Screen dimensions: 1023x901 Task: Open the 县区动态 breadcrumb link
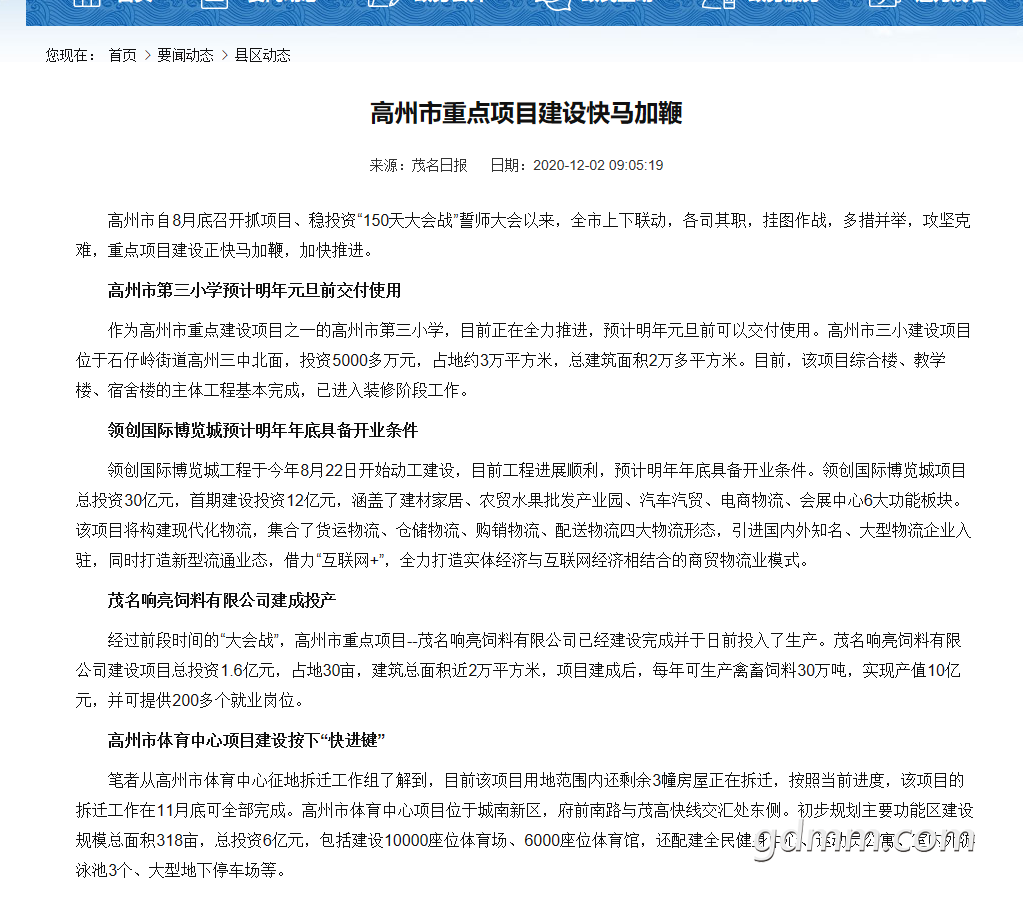click(x=262, y=55)
